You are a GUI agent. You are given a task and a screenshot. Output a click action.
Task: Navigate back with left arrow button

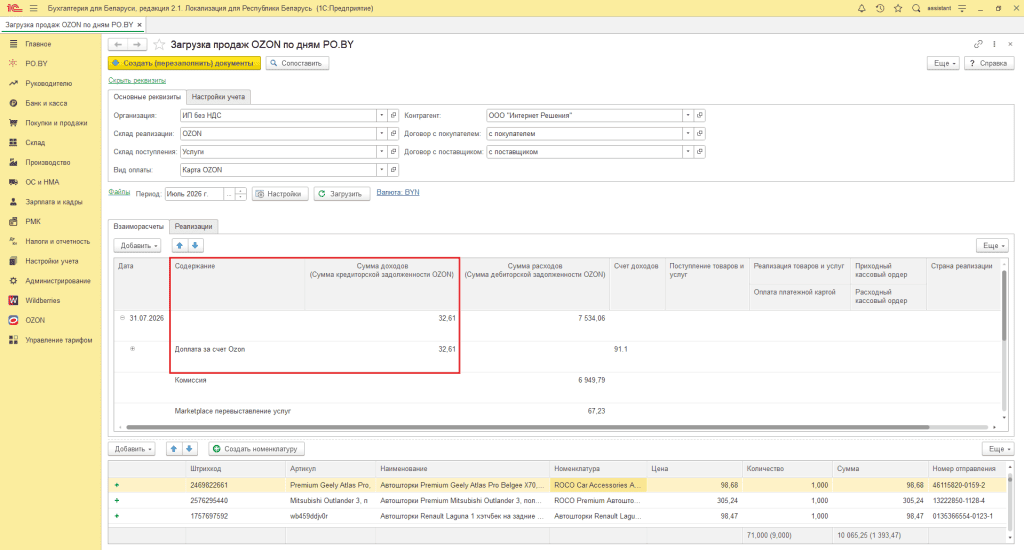click(118, 44)
